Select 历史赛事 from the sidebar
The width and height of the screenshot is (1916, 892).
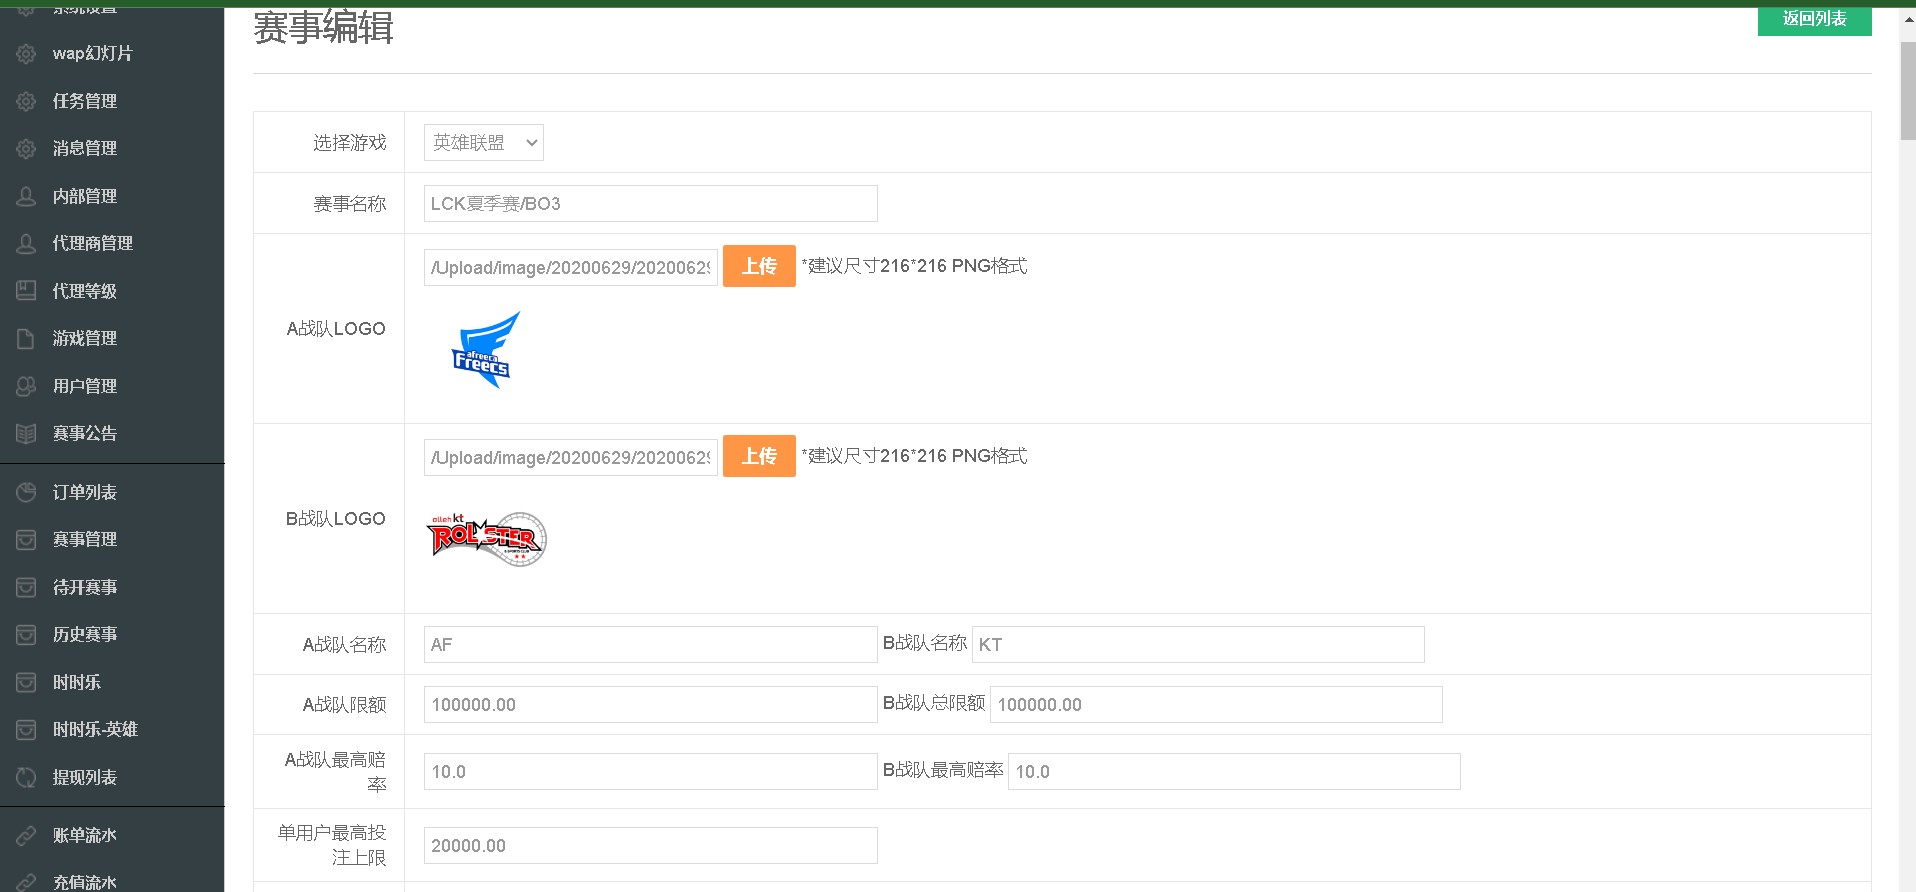pos(85,634)
